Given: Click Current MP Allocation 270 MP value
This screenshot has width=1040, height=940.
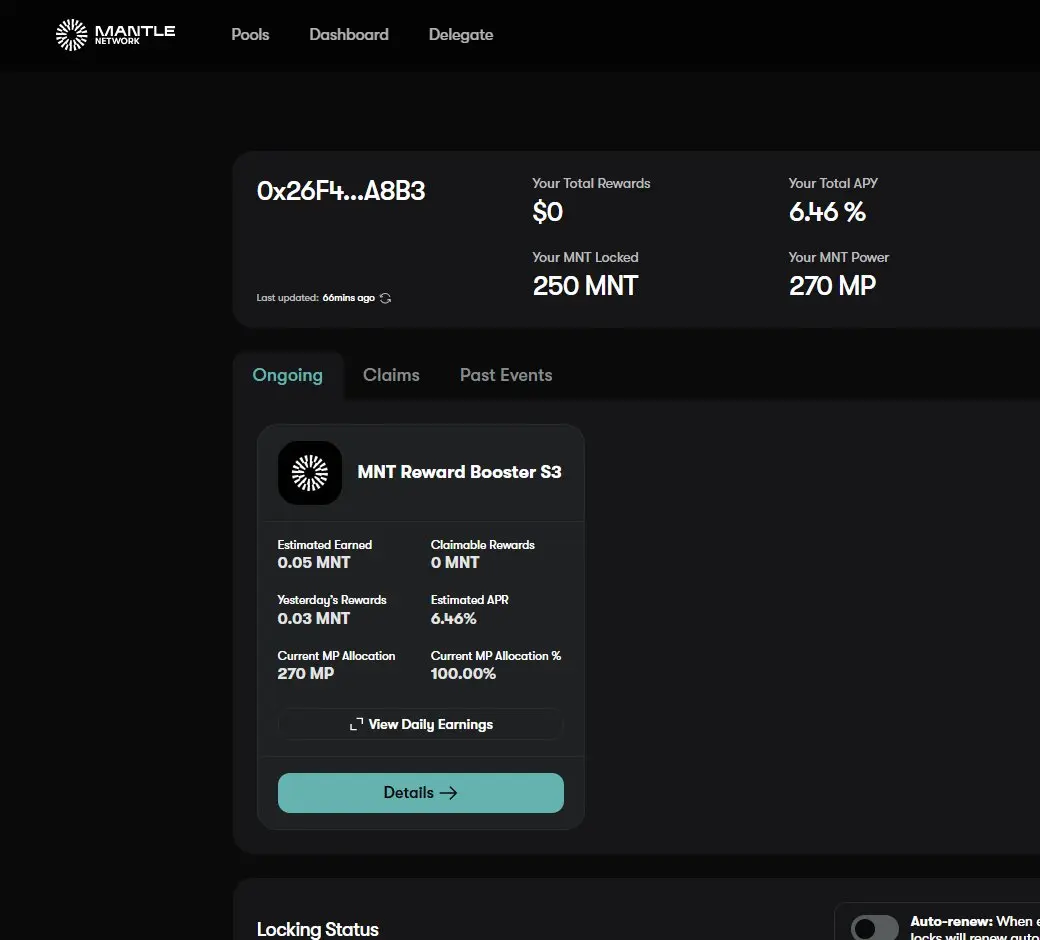Looking at the screenshot, I should point(306,673).
